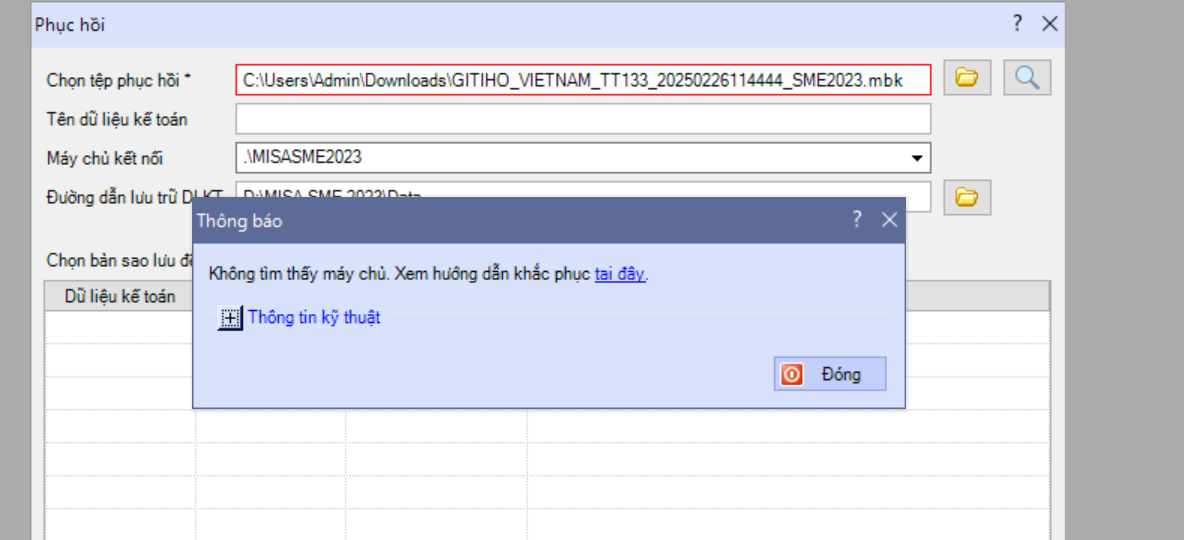Open the Máy chủ kết nối dropdown
This screenshot has height=540, width=1184.
pyautogui.click(x=917, y=159)
